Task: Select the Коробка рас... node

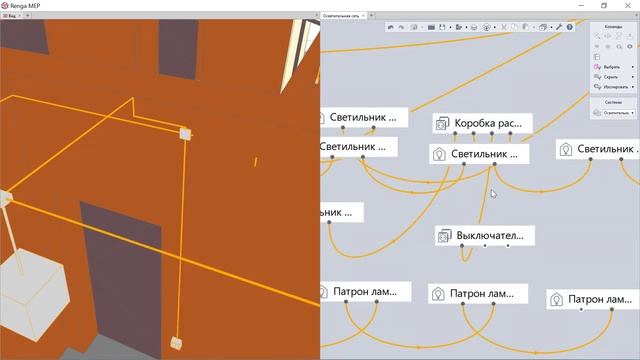Action: click(x=482, y=123)
